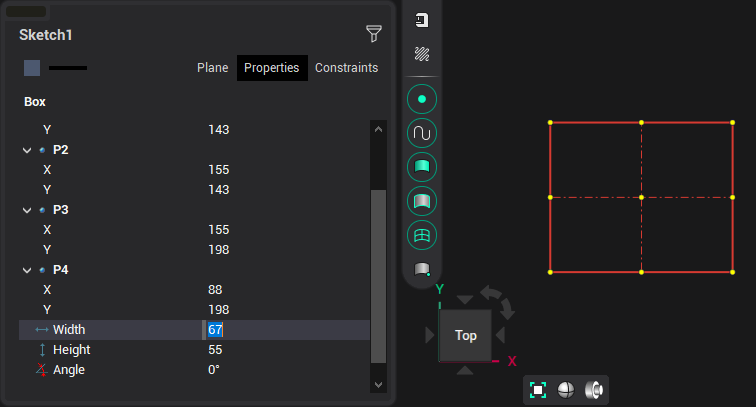Collapse the P4 point group

pos(27,270)
